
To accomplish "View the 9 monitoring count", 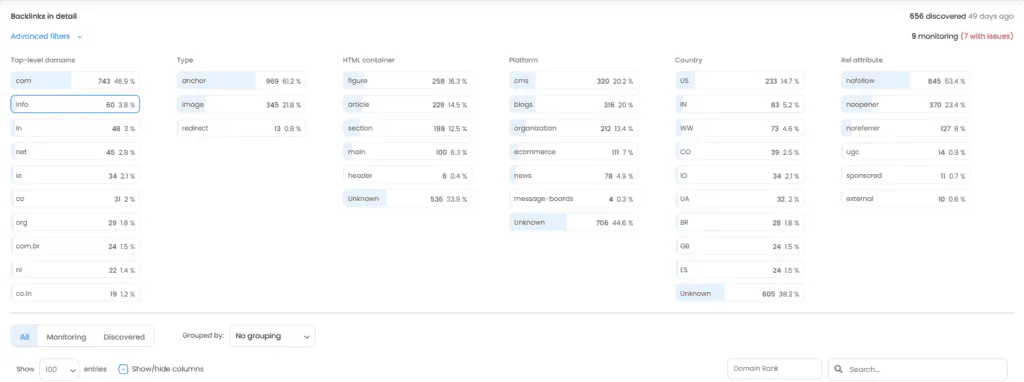I will 935,37.
